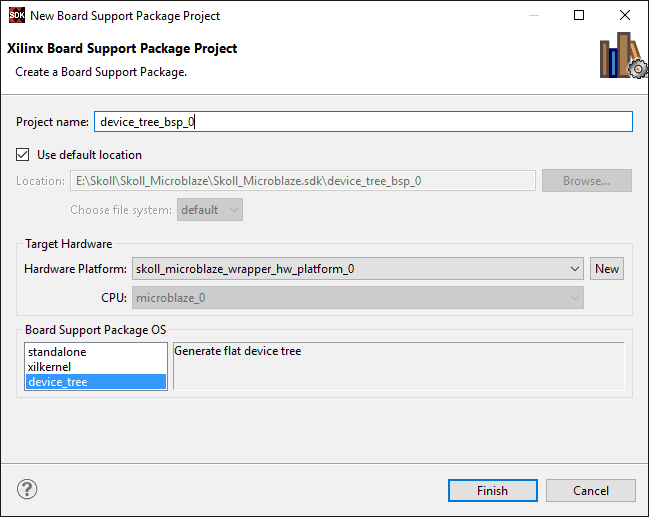649x517 pixels.
Task: Click the help question mark icon
Action: pos(28,490)
